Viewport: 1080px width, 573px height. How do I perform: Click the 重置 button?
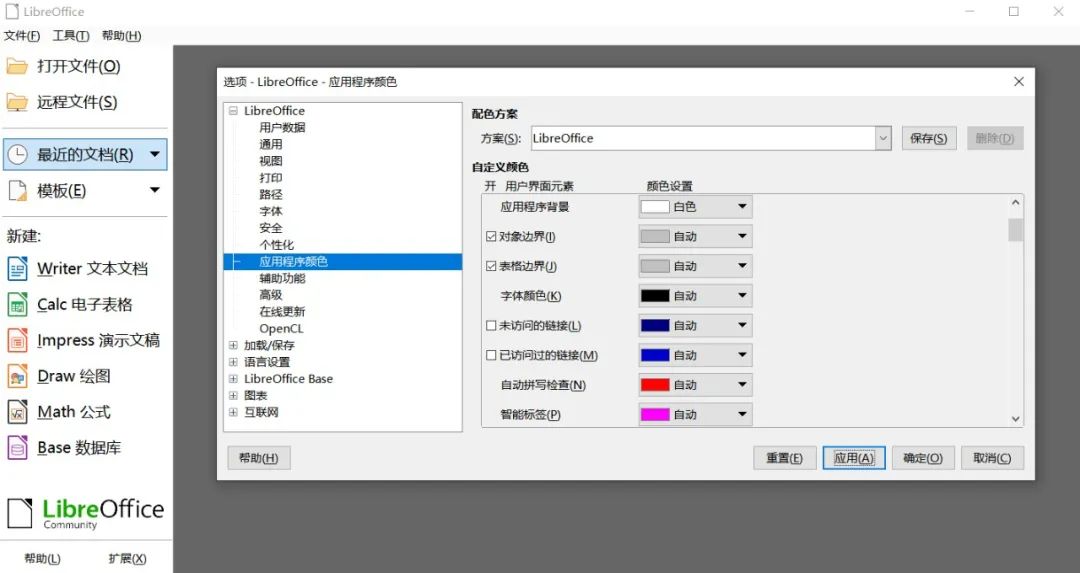click(x=785, y=458)
